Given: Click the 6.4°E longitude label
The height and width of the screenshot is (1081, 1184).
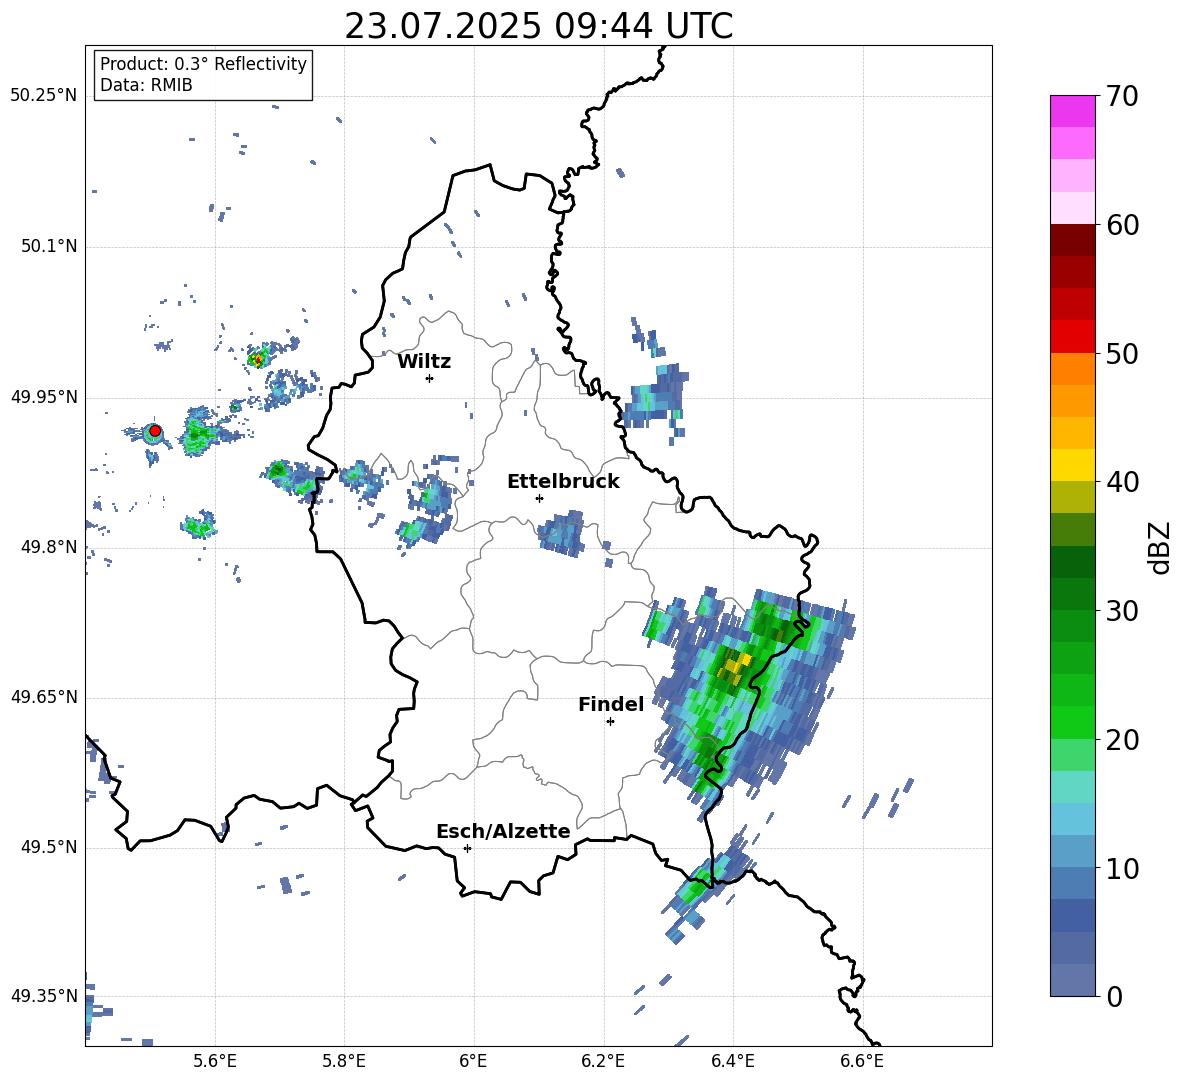Looking at the screenshot, I should click(x=732, y=1061).
